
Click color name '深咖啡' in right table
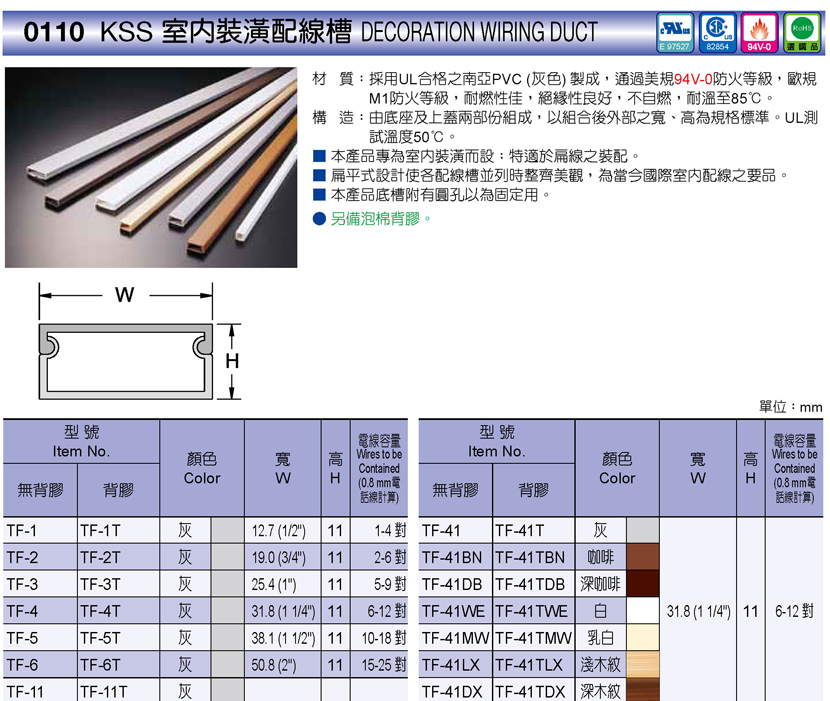[600, 584]
